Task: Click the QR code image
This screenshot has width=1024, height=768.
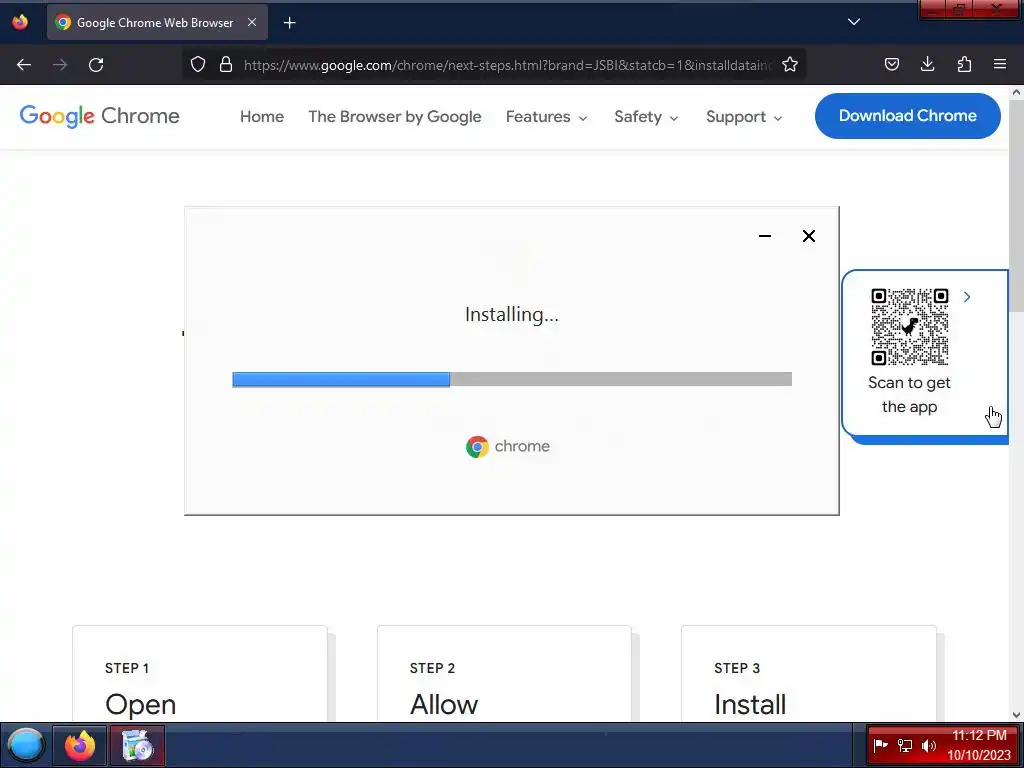Action: click(910, 327)
